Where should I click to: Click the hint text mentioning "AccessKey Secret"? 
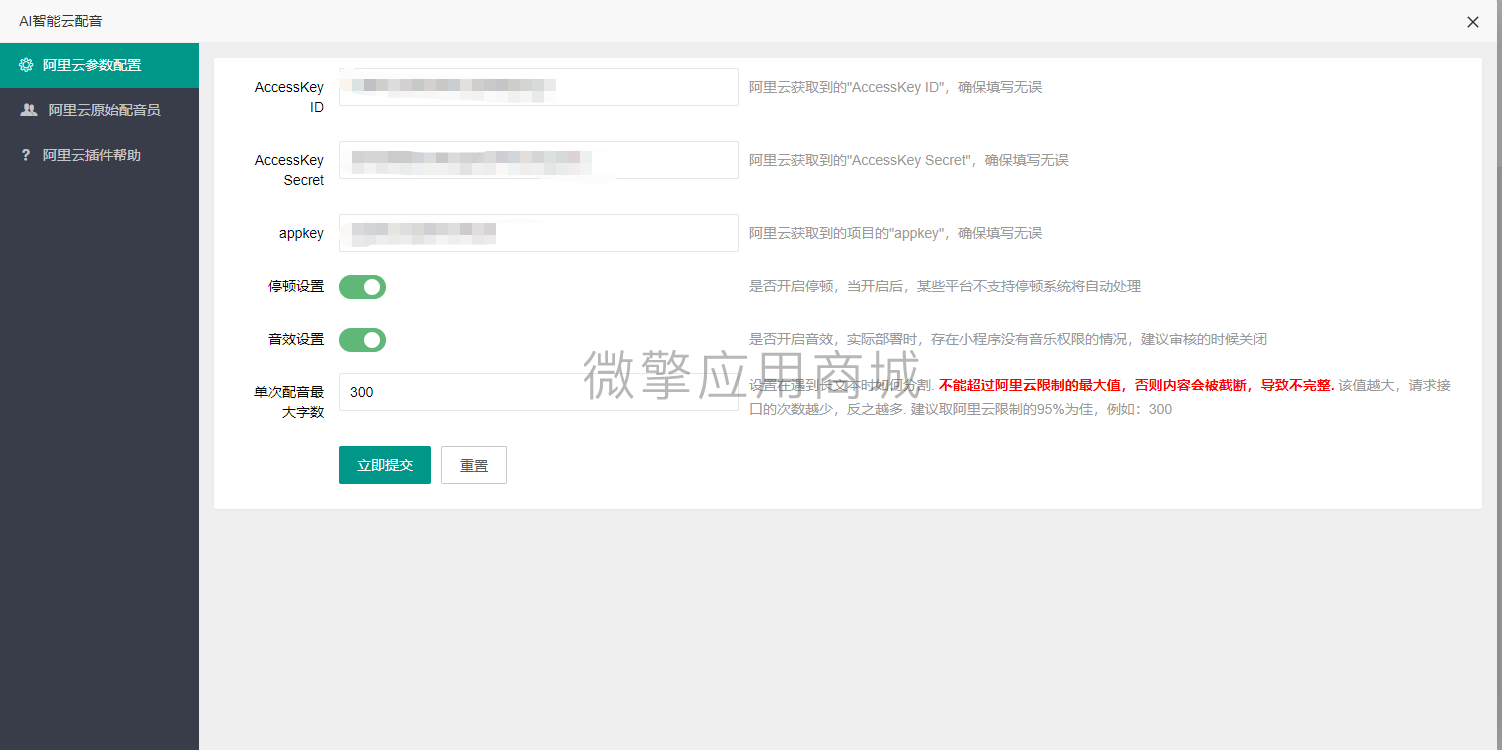click(x=908, y=160)
